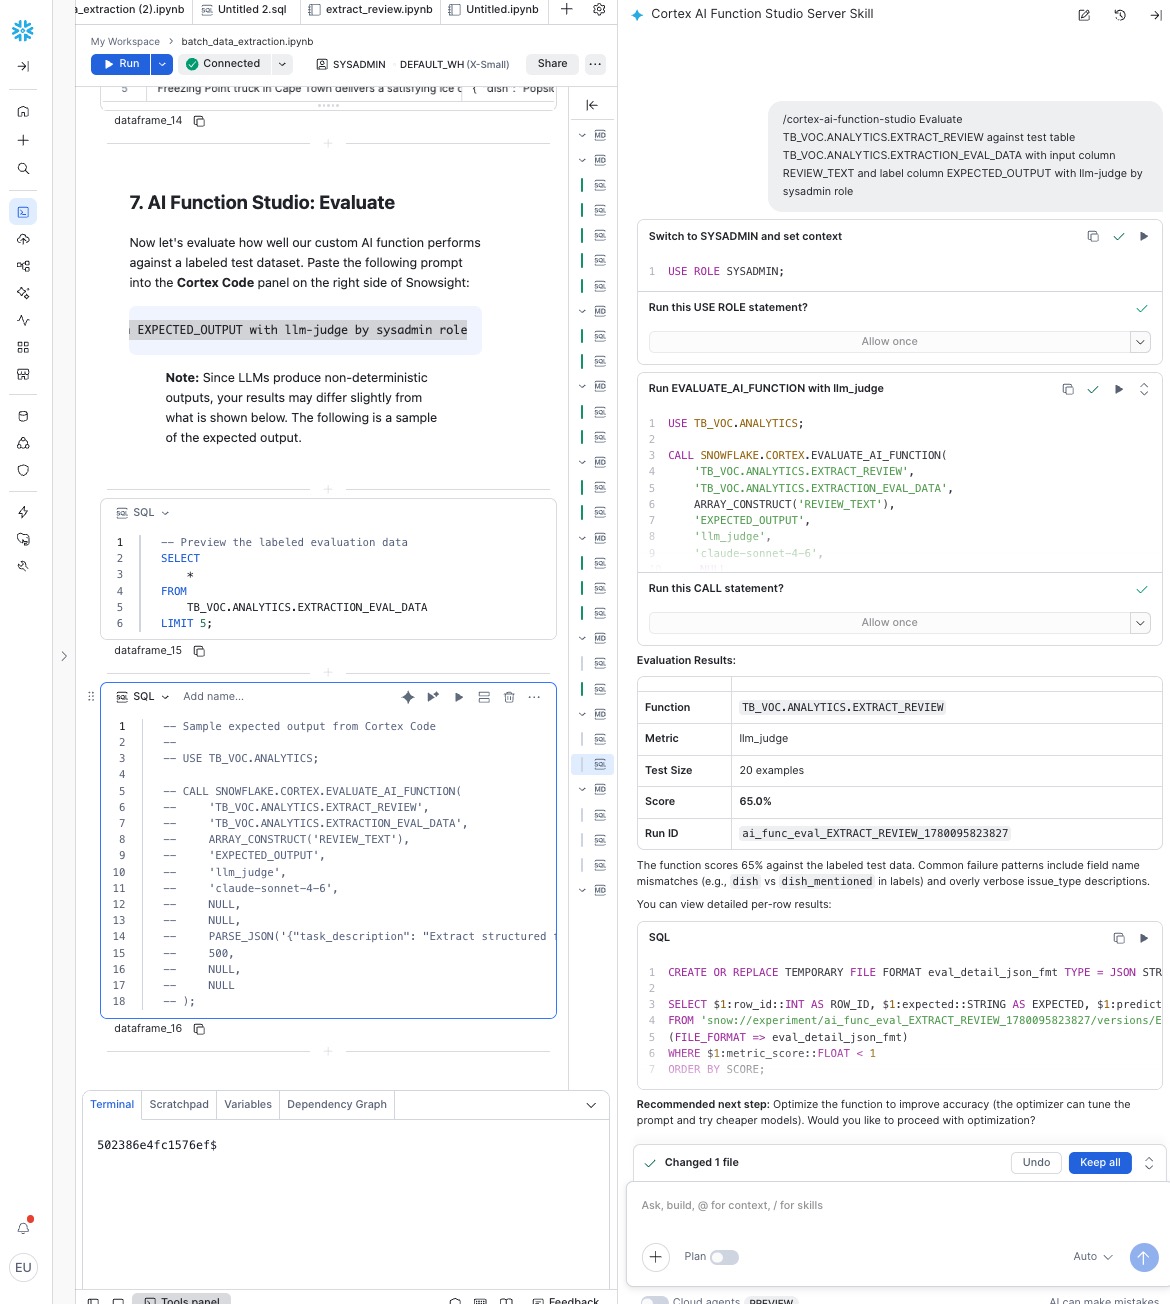1170x1304 pixels.
Task: Open the Run button dropdown arrow
Action: tap(162, 64)
